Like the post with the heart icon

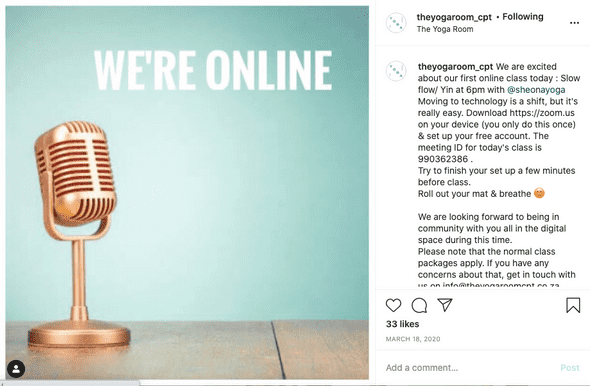coord(393,305)
